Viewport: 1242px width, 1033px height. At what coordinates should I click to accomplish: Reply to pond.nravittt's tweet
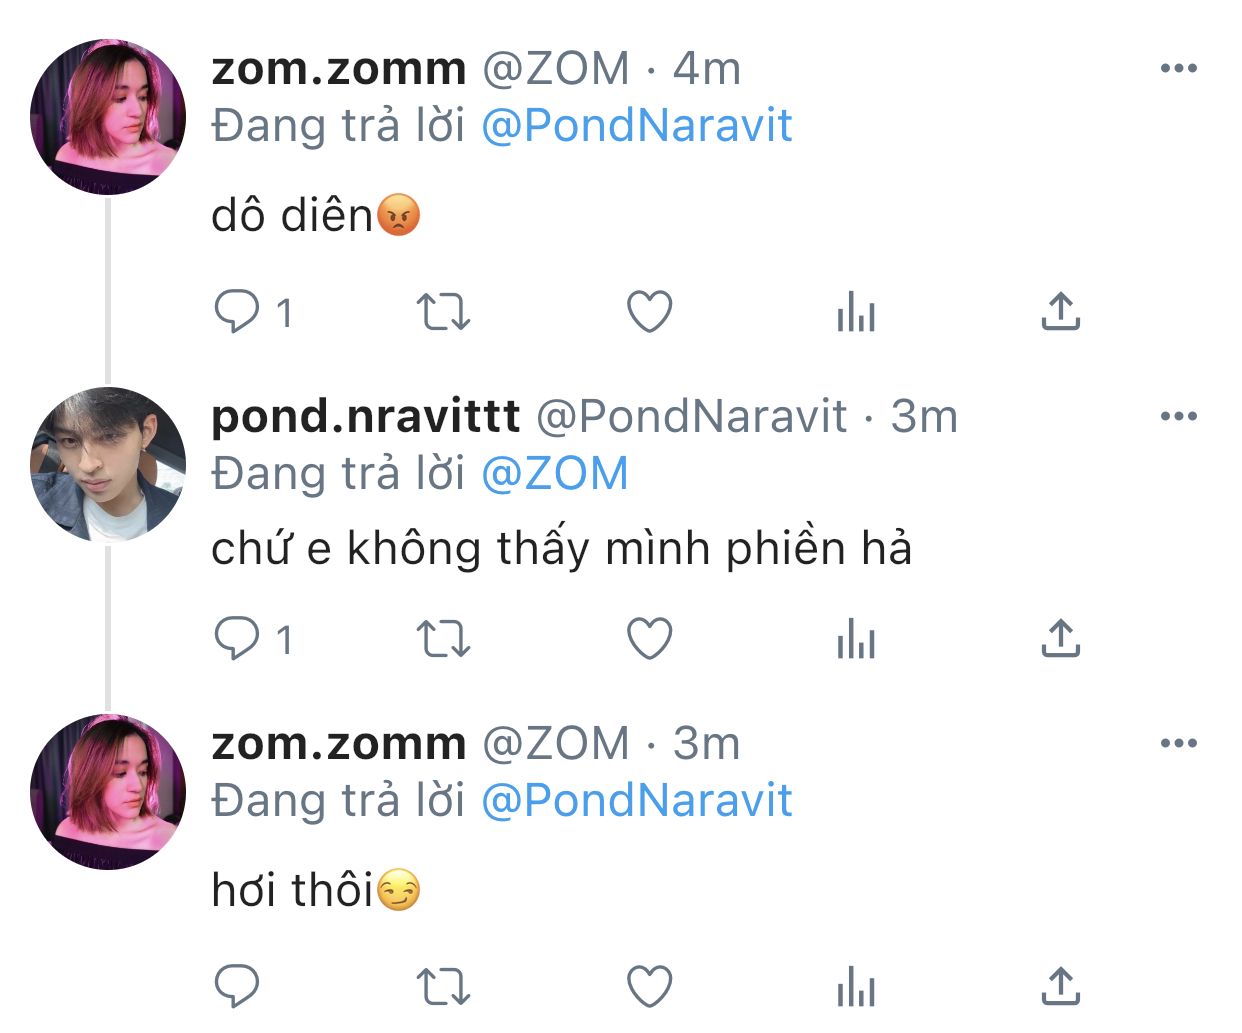[238, 638]
